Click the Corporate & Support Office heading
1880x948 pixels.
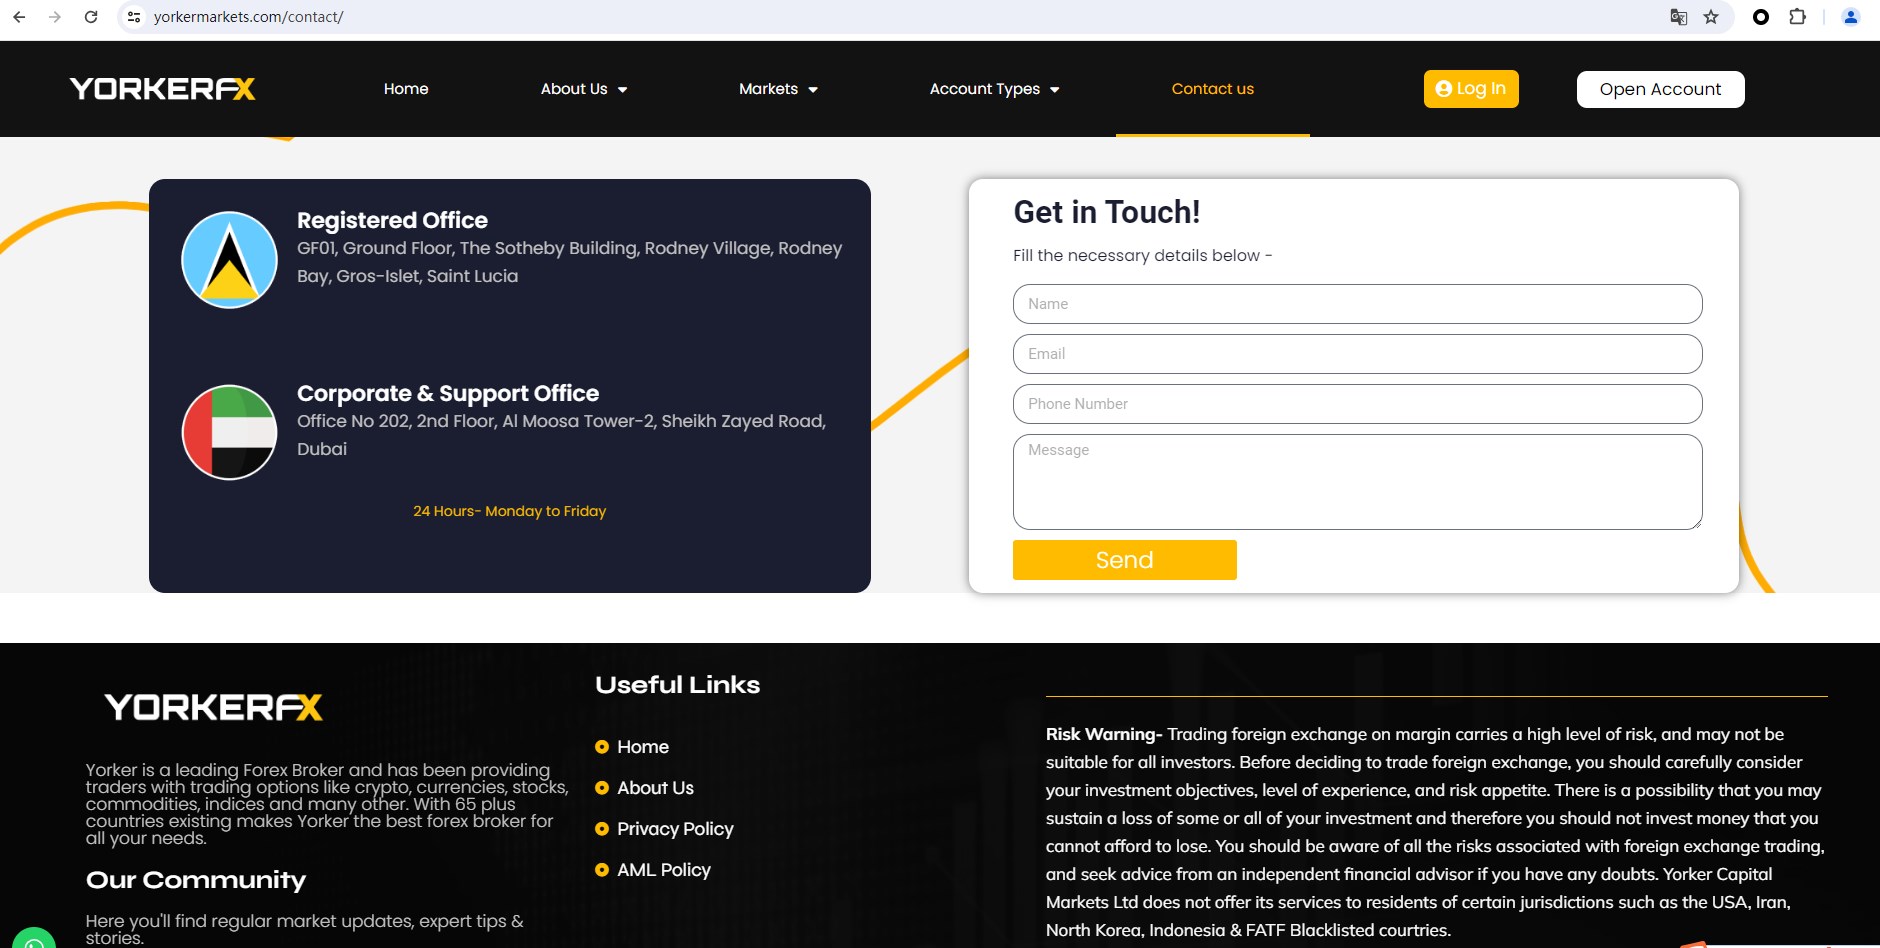pyautogui.click(x=448, y=393)
